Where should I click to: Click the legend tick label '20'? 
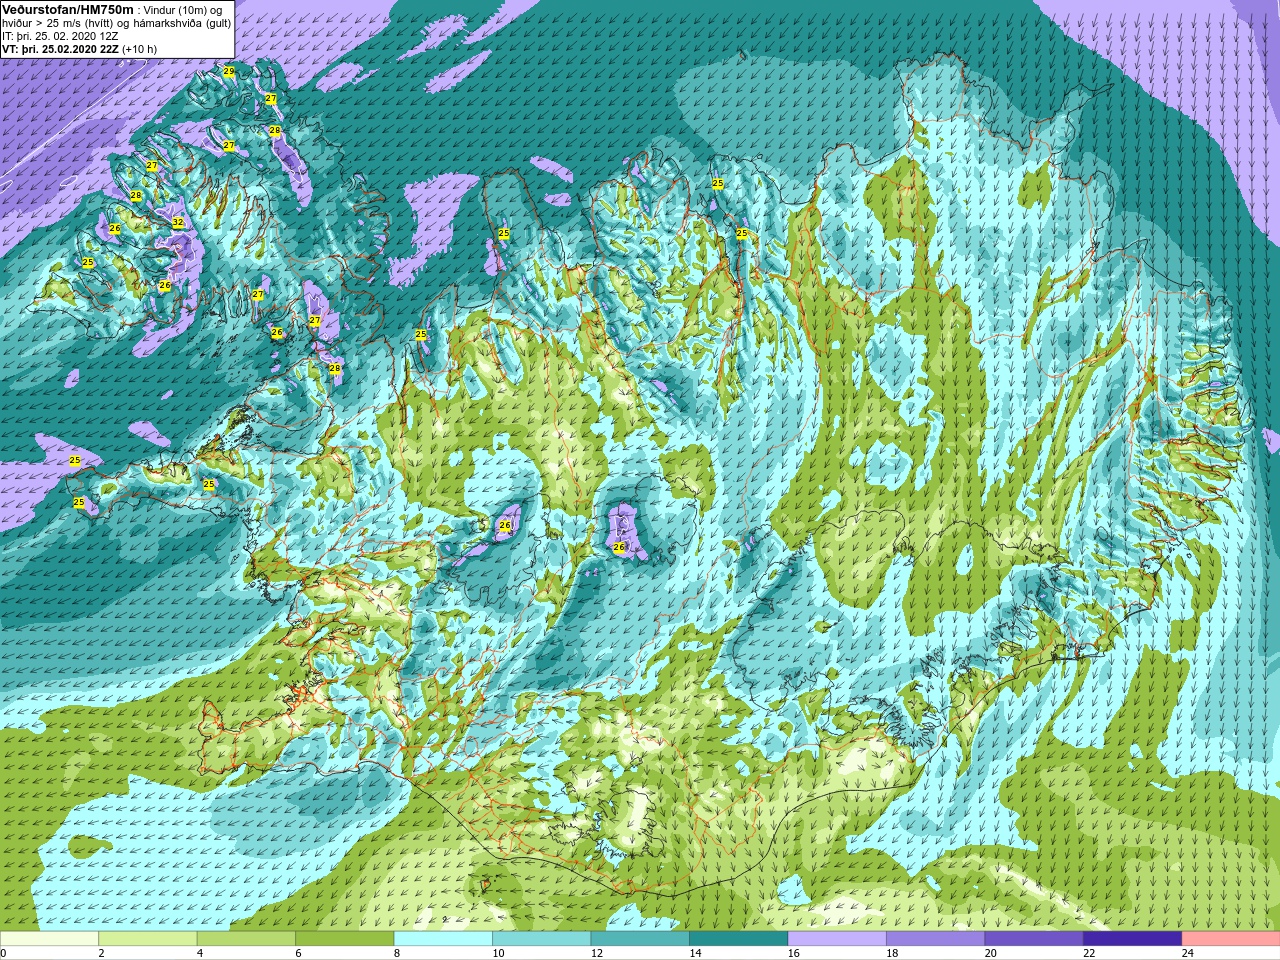click(x=991, y=953)
